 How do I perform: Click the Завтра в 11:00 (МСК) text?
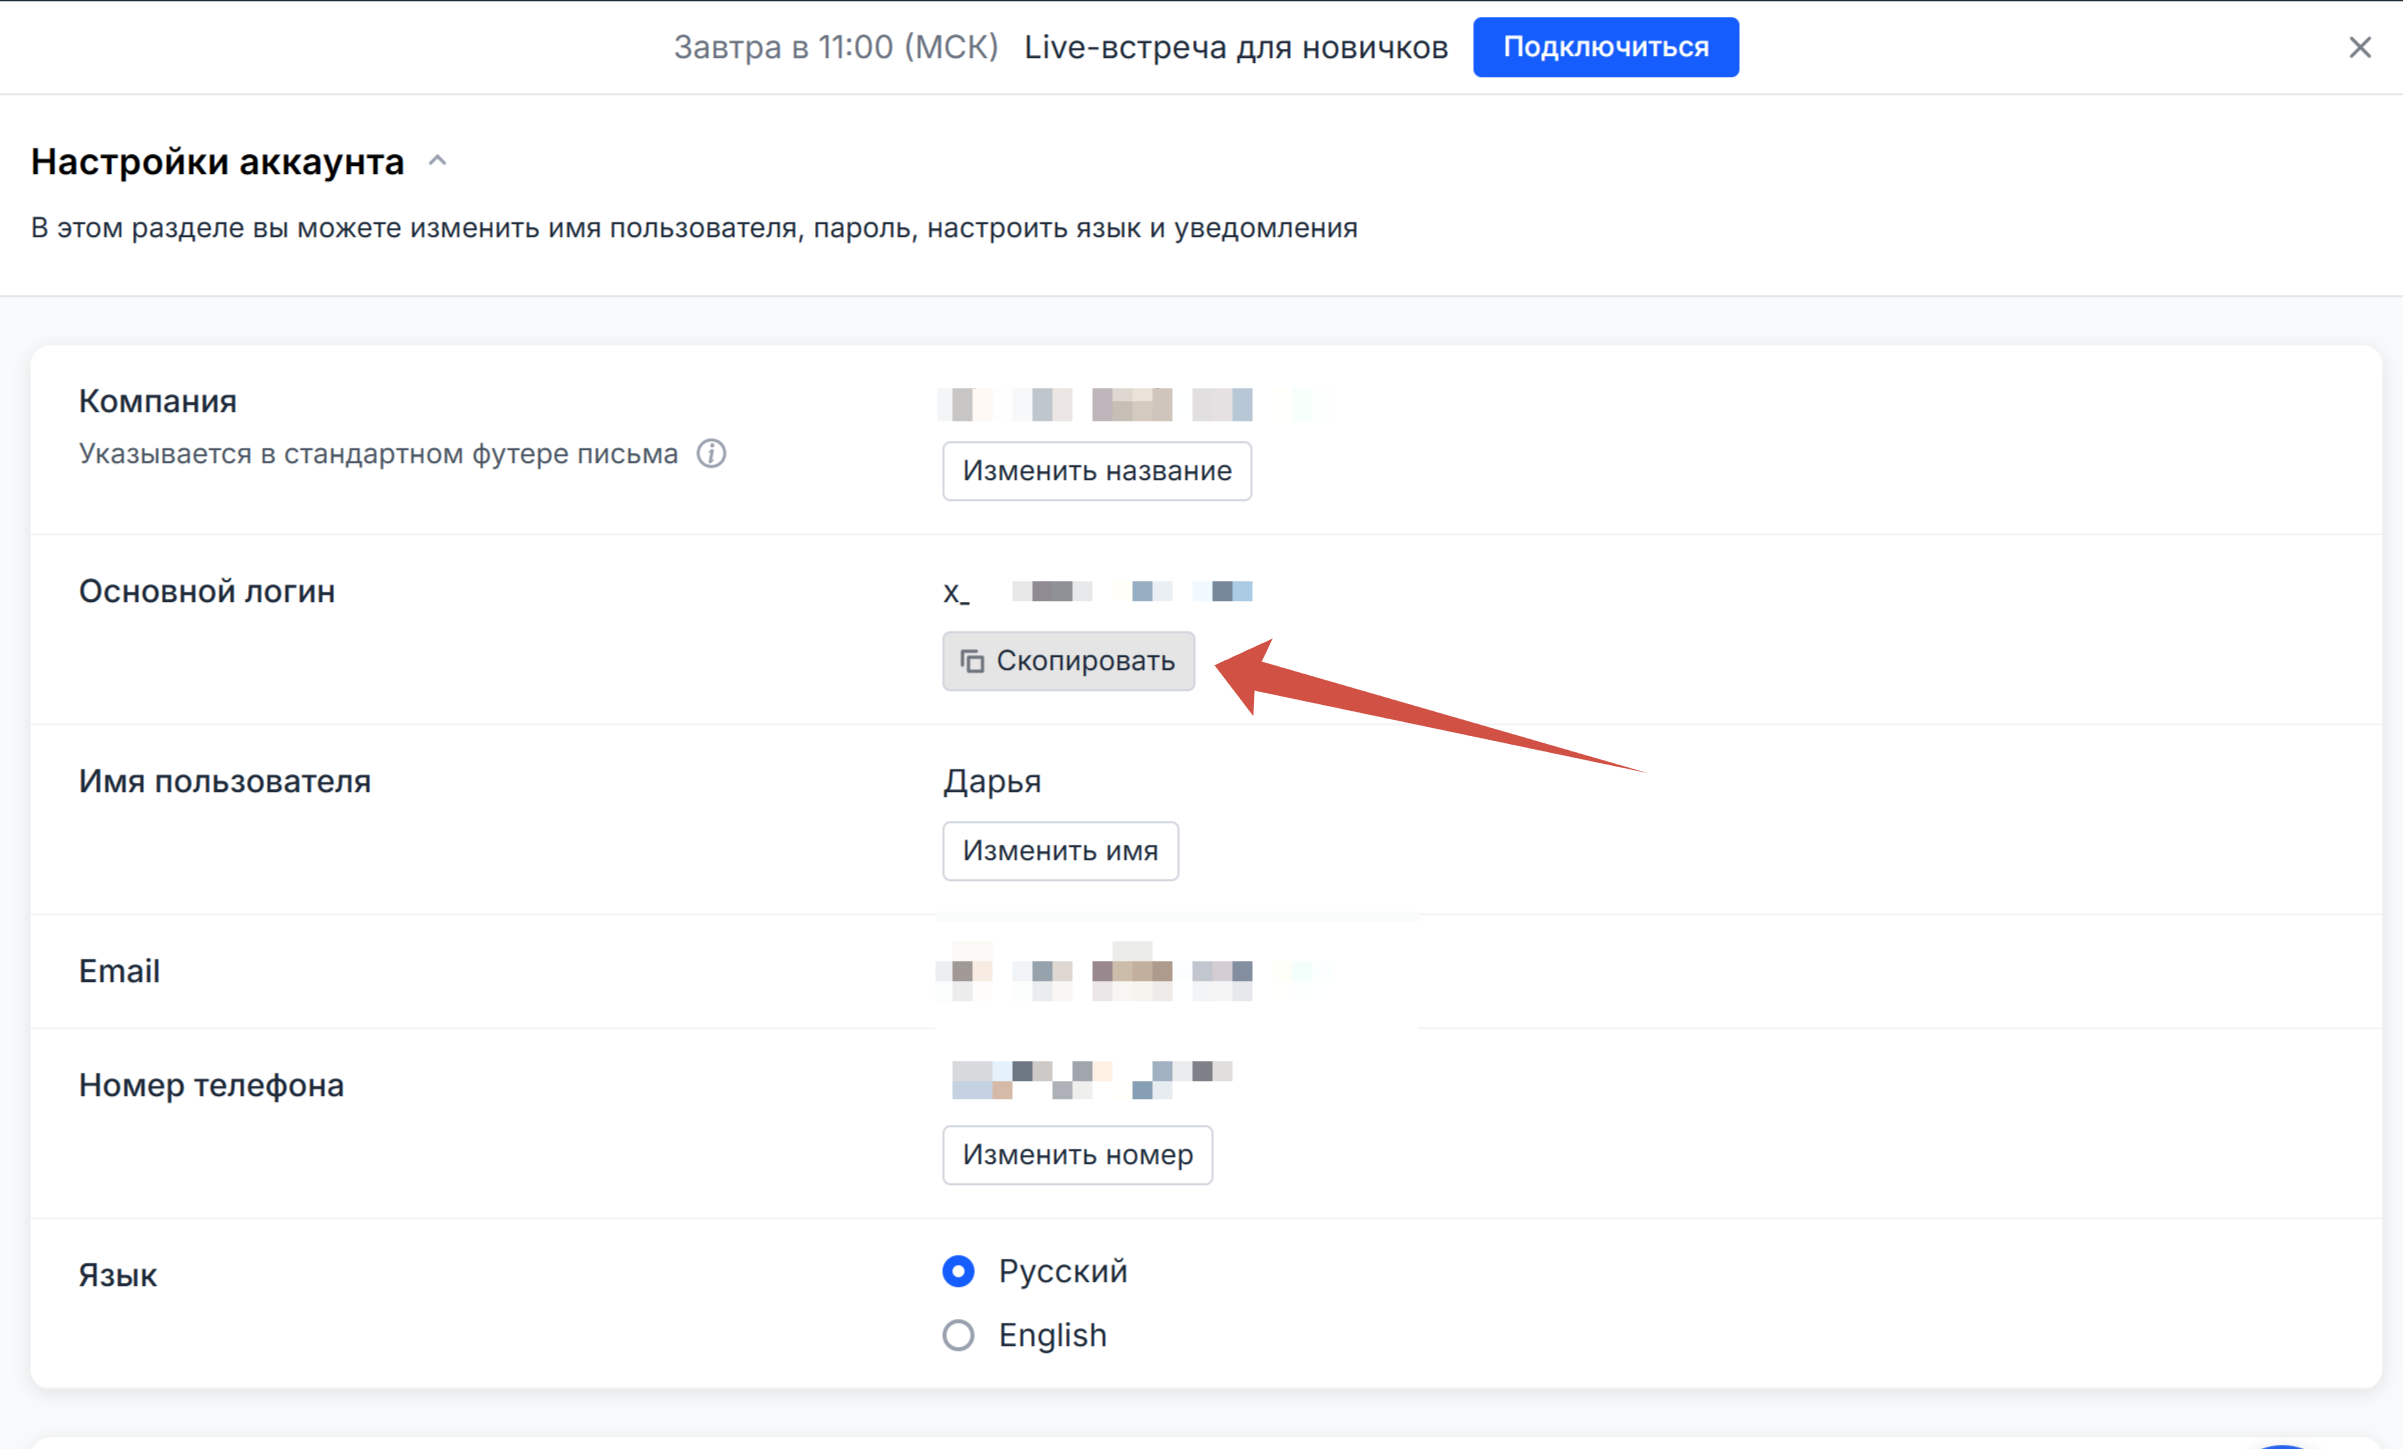[x=836, y=47]
